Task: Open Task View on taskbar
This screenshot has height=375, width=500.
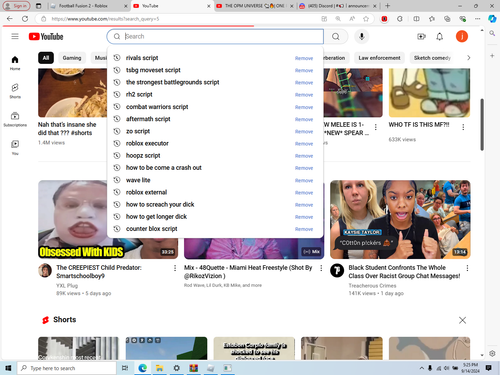Action: pyautogui.click(x=125, y=368)
